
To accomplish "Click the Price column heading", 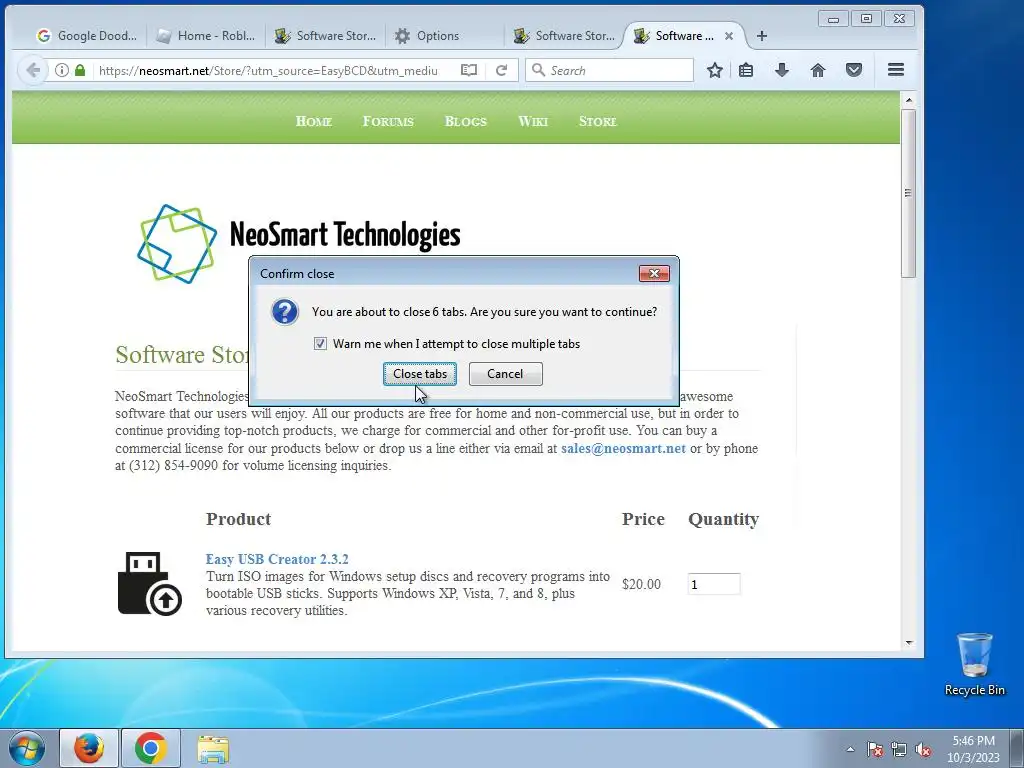I will pyautogui.click(x=643, y=519).
